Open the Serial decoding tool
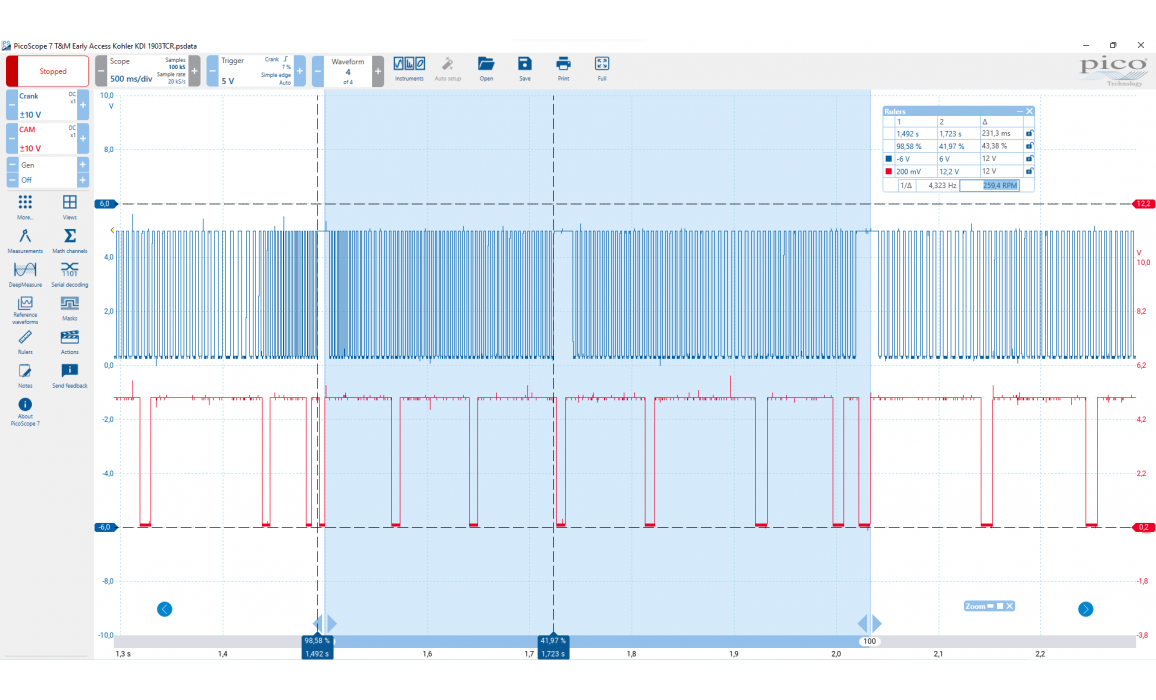 (x=70, y=273)
